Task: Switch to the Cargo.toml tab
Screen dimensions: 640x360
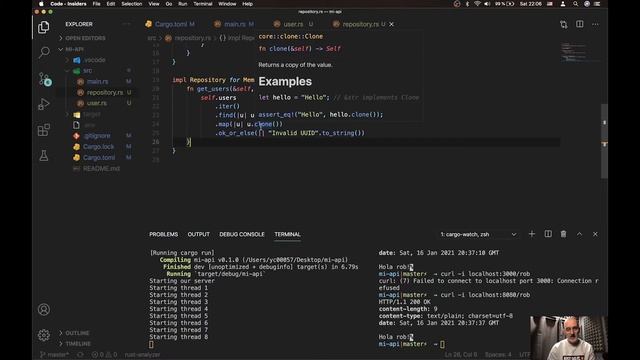Action: click(170, 24)
